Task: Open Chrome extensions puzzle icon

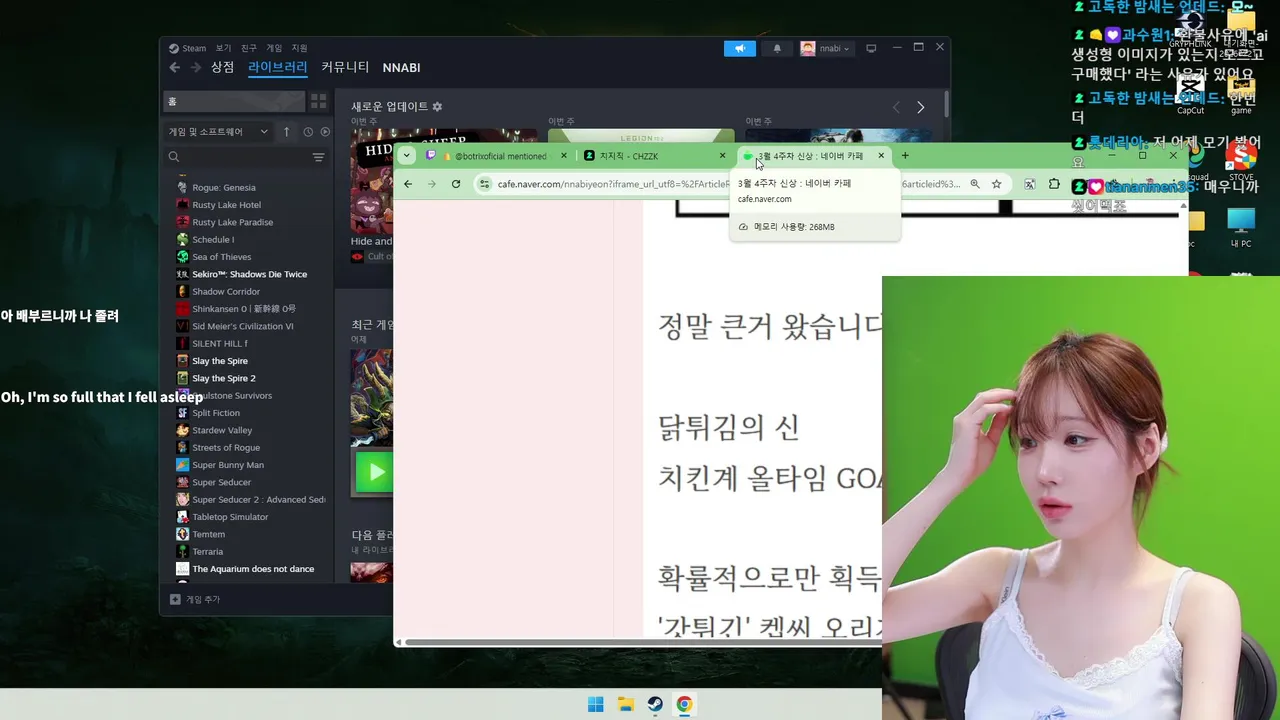Action: [1054, 184]
